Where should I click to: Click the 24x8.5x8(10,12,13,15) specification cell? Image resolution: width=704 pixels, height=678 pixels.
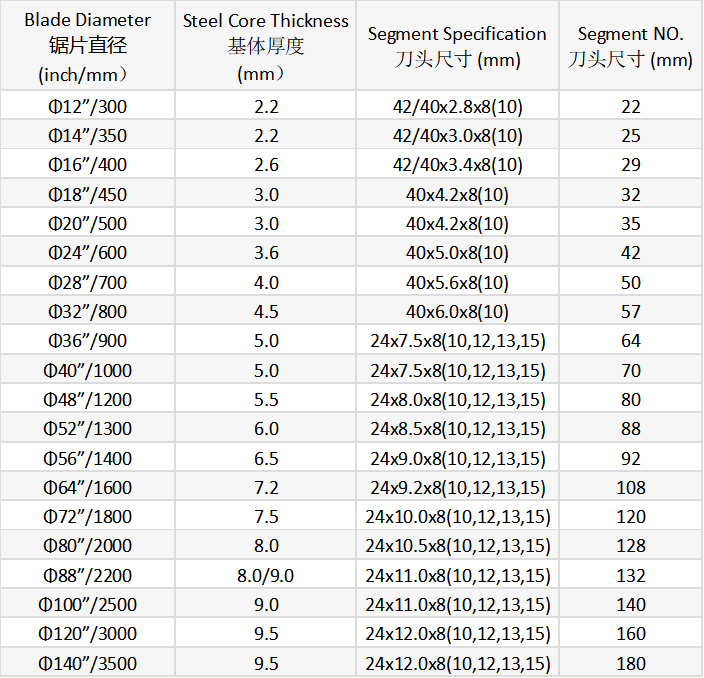tap(457, 428)
